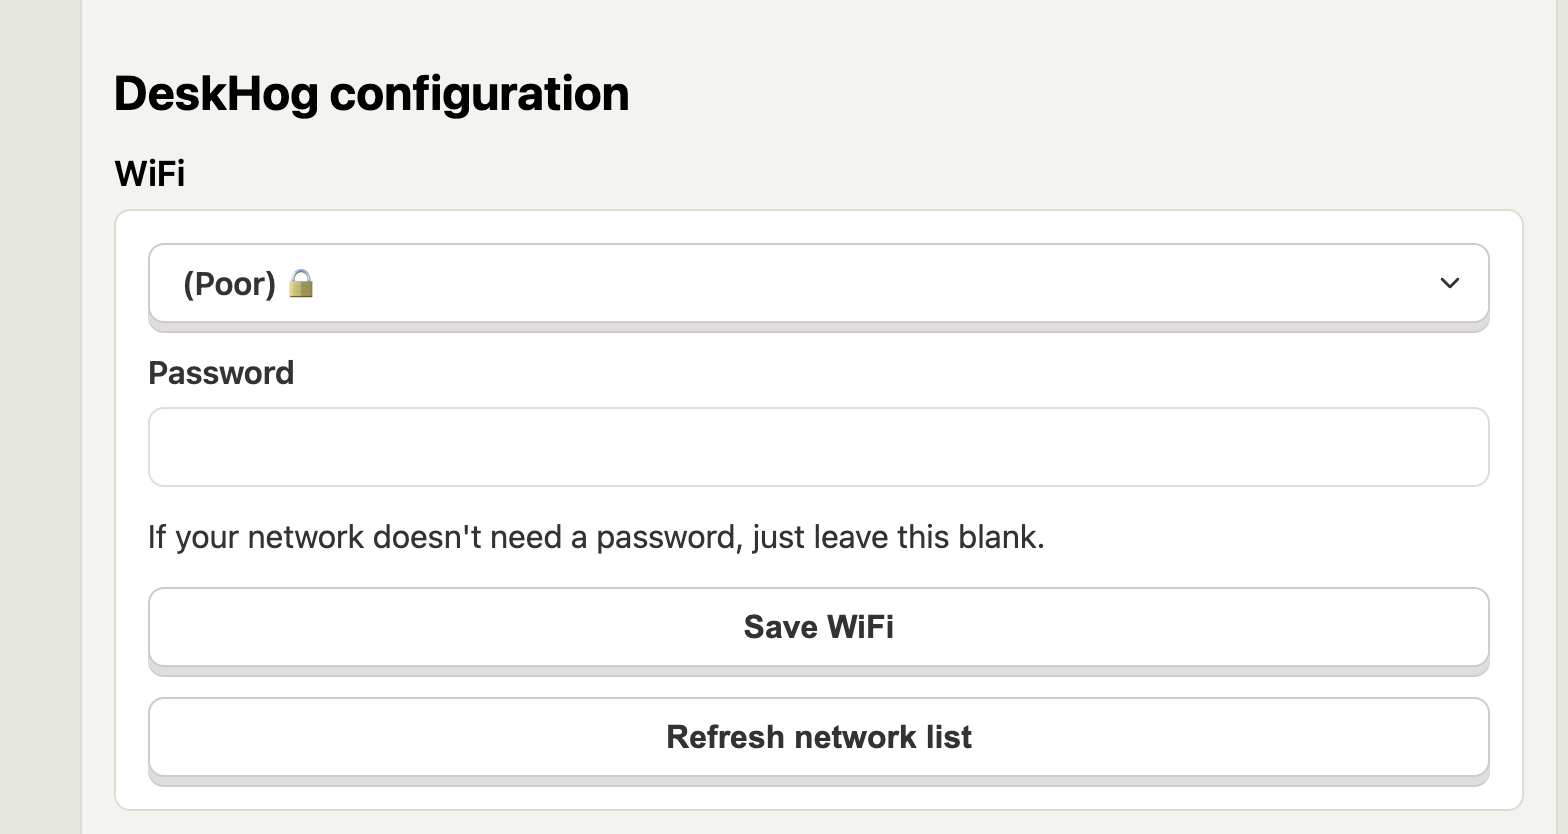Click empty space inside the network dropdown
1568x834 pixels.
coord(850,284)
